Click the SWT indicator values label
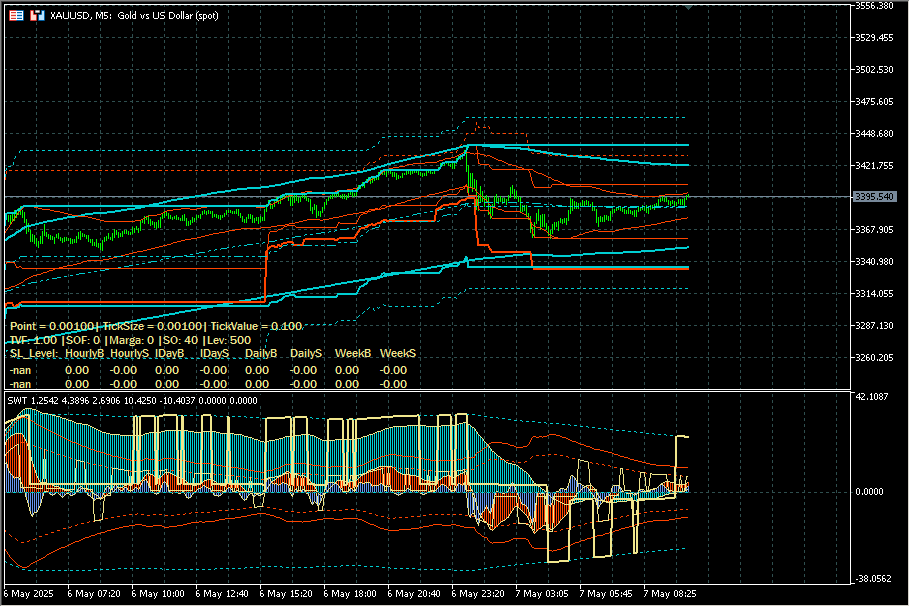 pos(132,400)
